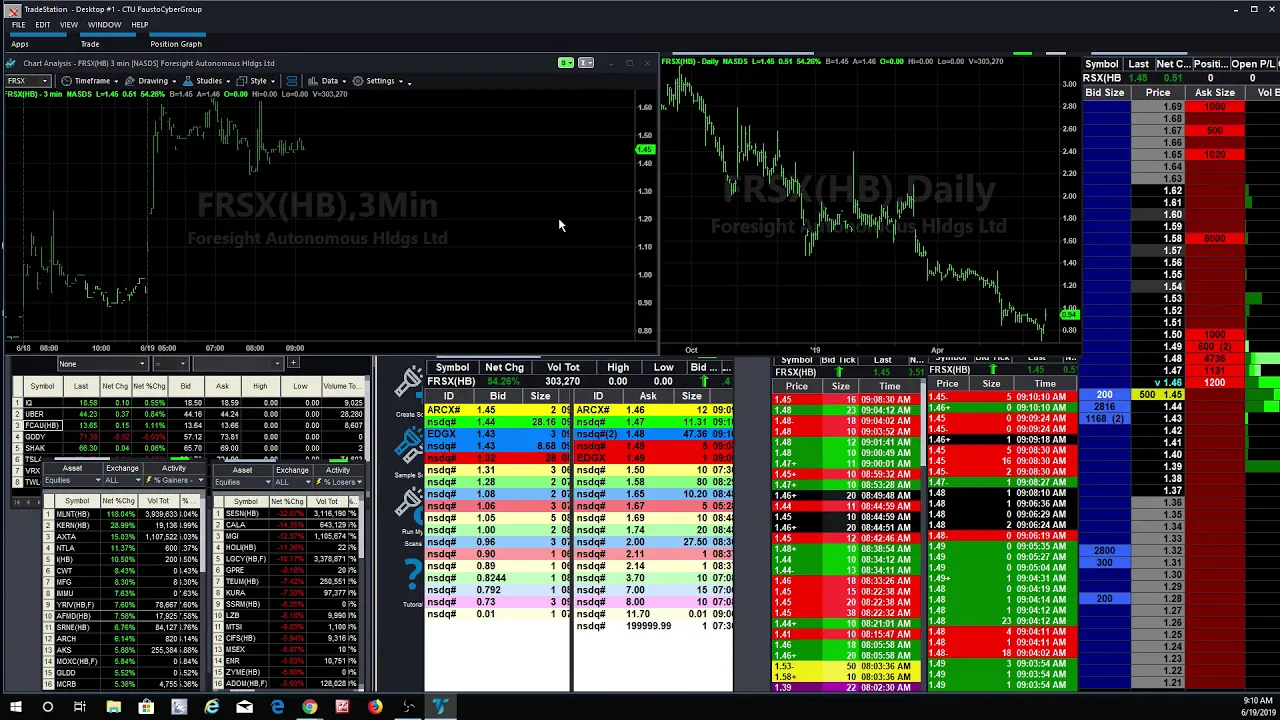Sort gainers list by Vol Tot header
This screenshot has height=720, width=1280.
tap(158, 501)
